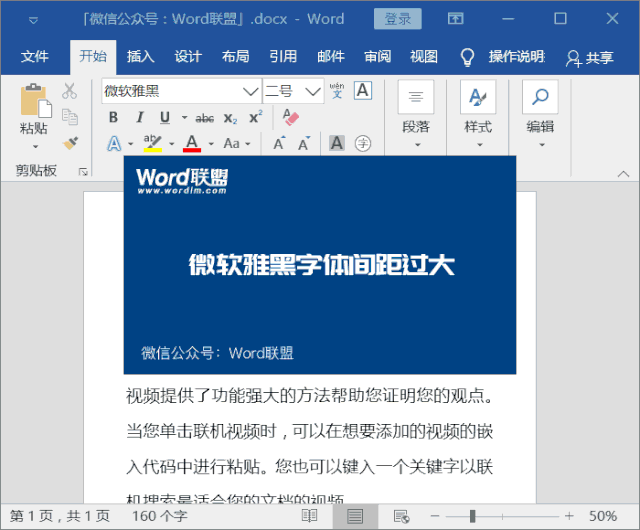Toggle Italic formatting
This screenshot has height=530, width=640.
(x=139, y=118)
